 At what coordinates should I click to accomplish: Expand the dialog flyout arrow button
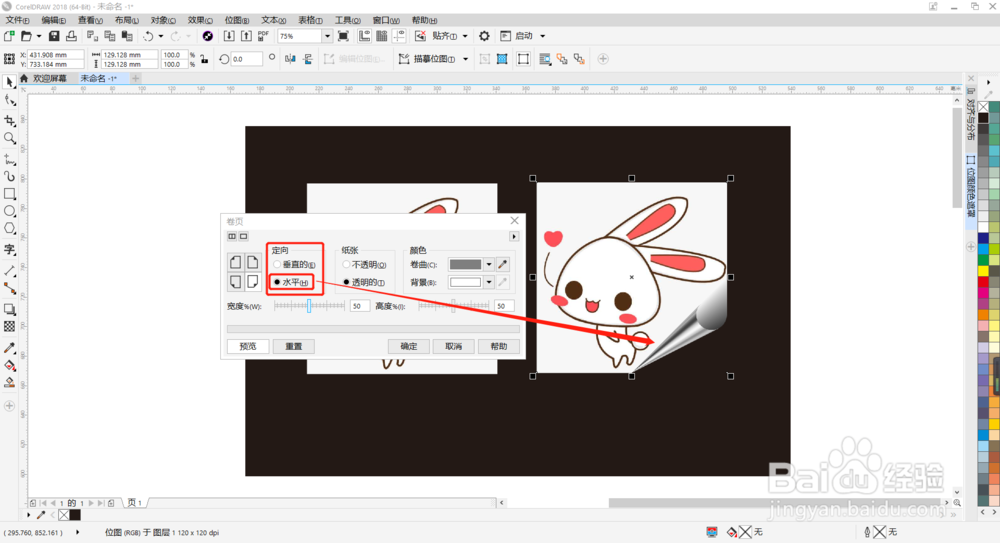click(514, 237)
